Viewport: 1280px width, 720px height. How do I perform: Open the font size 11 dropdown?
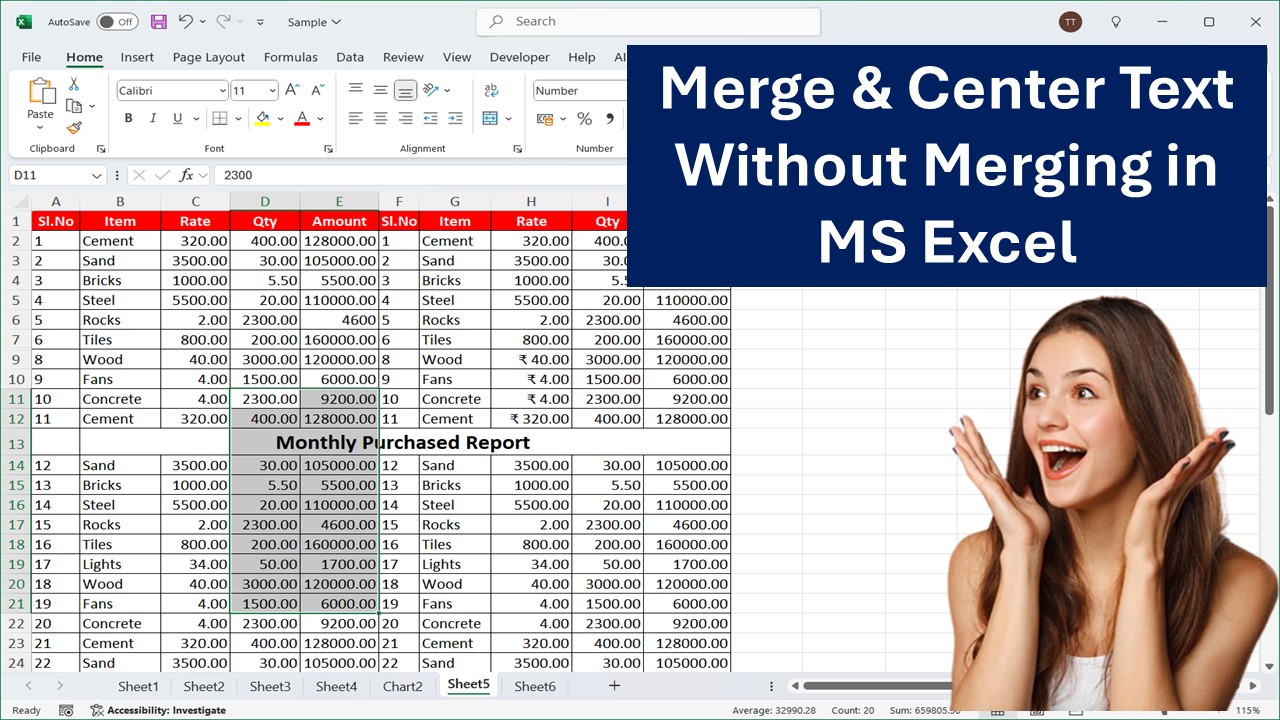tap(272, 91)
